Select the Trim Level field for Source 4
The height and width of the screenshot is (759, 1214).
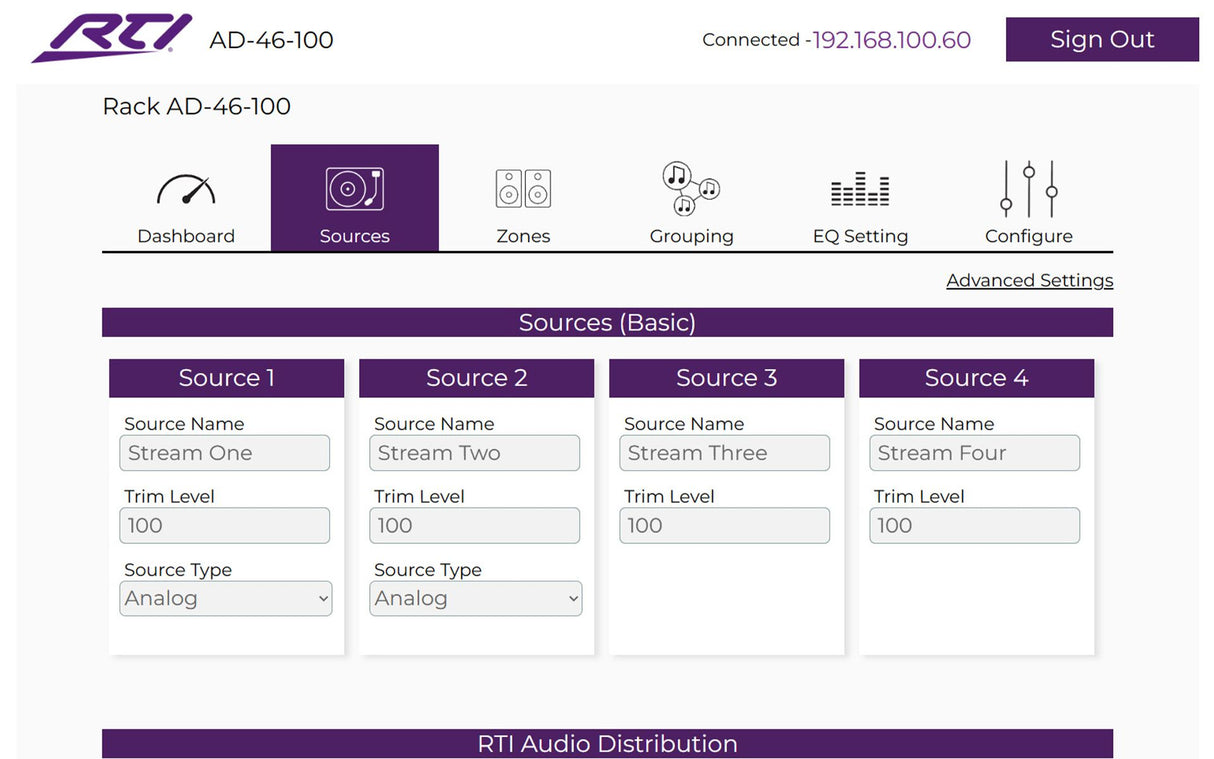(974, 525)
